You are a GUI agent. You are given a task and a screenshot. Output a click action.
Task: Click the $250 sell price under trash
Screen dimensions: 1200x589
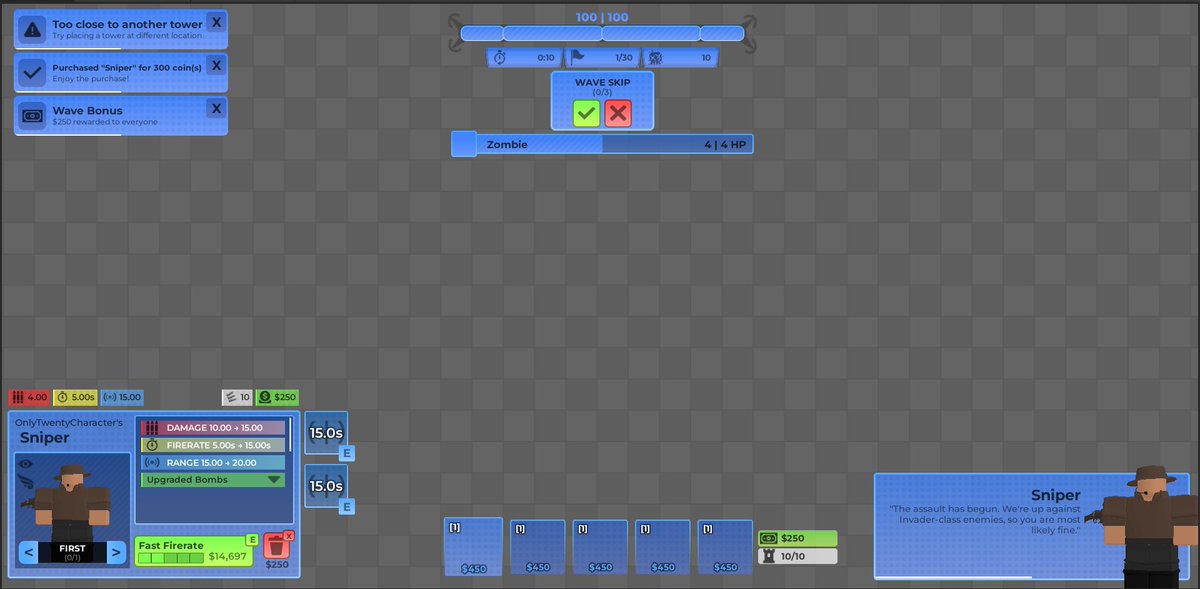coord(276,565)
